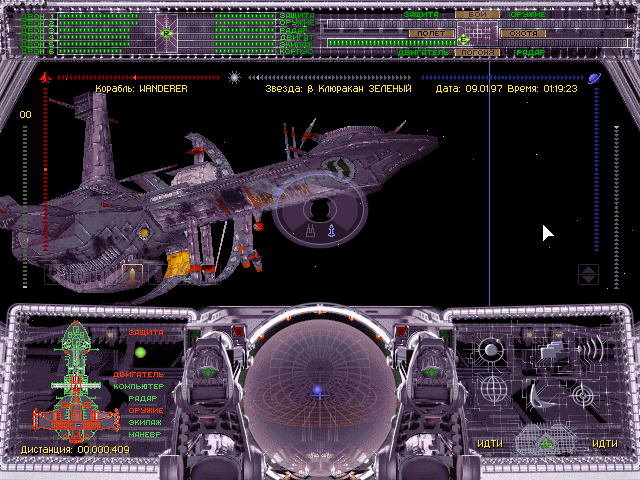Select КОМПЬЮТЕР in ship systems list

[x=138, y=386]
